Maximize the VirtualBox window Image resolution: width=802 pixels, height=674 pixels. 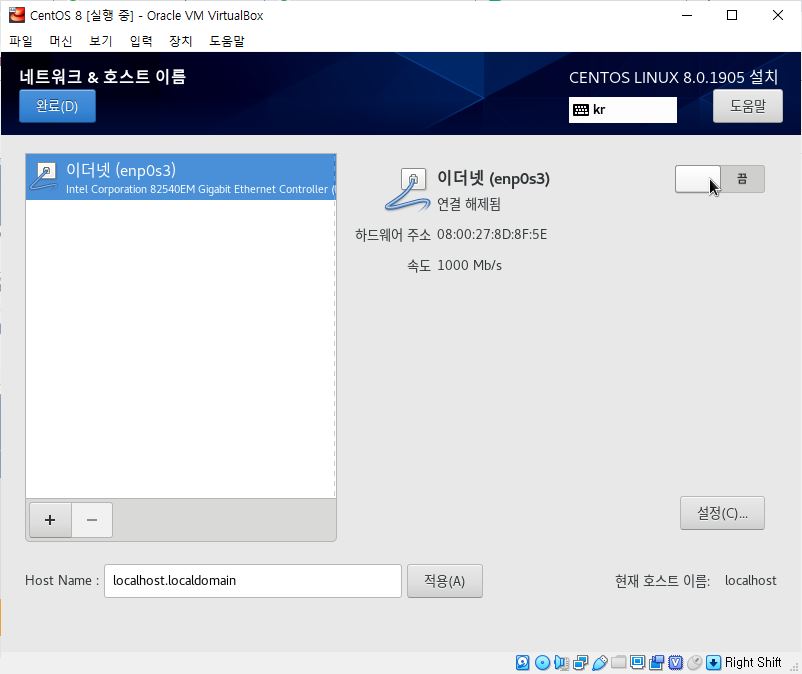(x=732, y=15)
